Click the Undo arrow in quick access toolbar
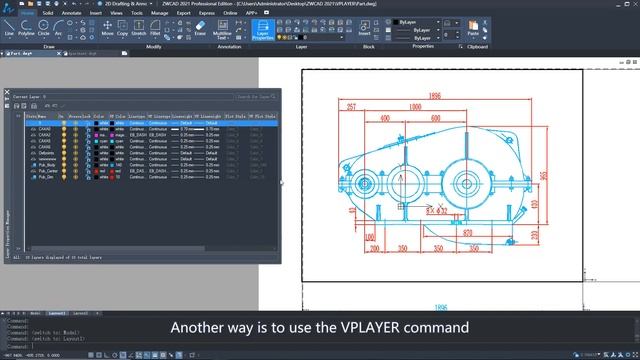This screenshot has width=640, height=360. [74, 4]
